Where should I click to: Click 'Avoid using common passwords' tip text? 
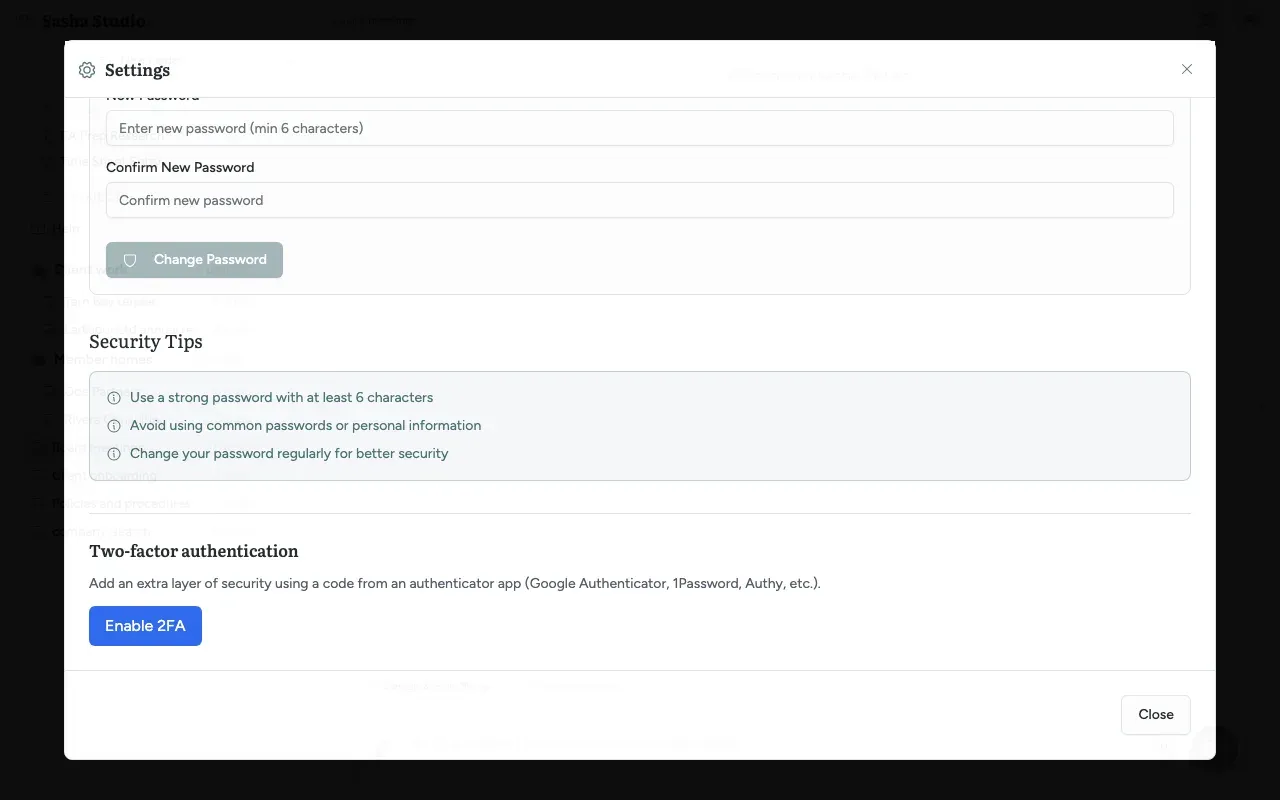pyautogui.click(x=306, y=425)
